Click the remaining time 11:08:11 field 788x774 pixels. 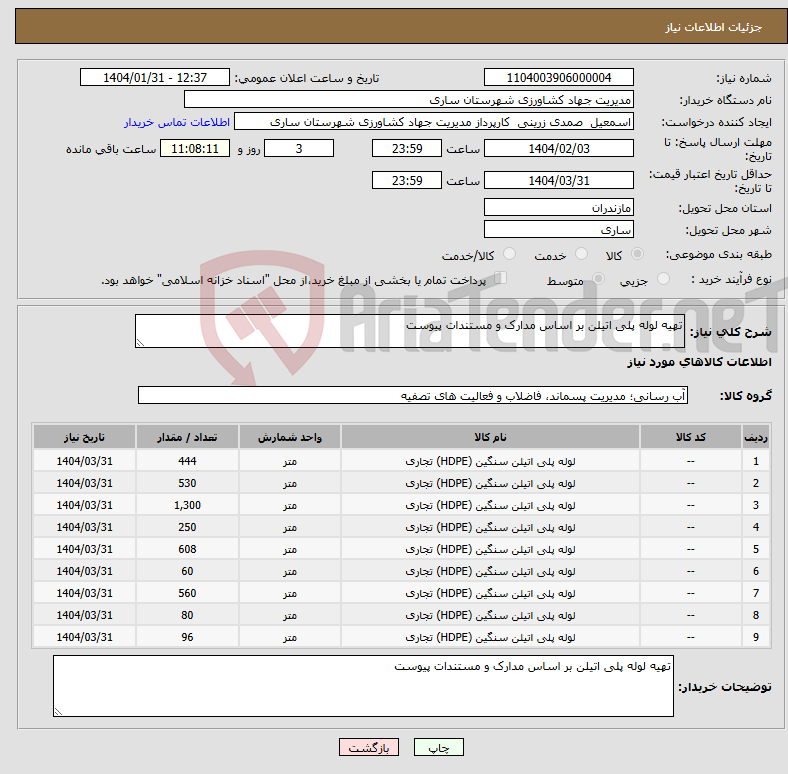point(195,148)
